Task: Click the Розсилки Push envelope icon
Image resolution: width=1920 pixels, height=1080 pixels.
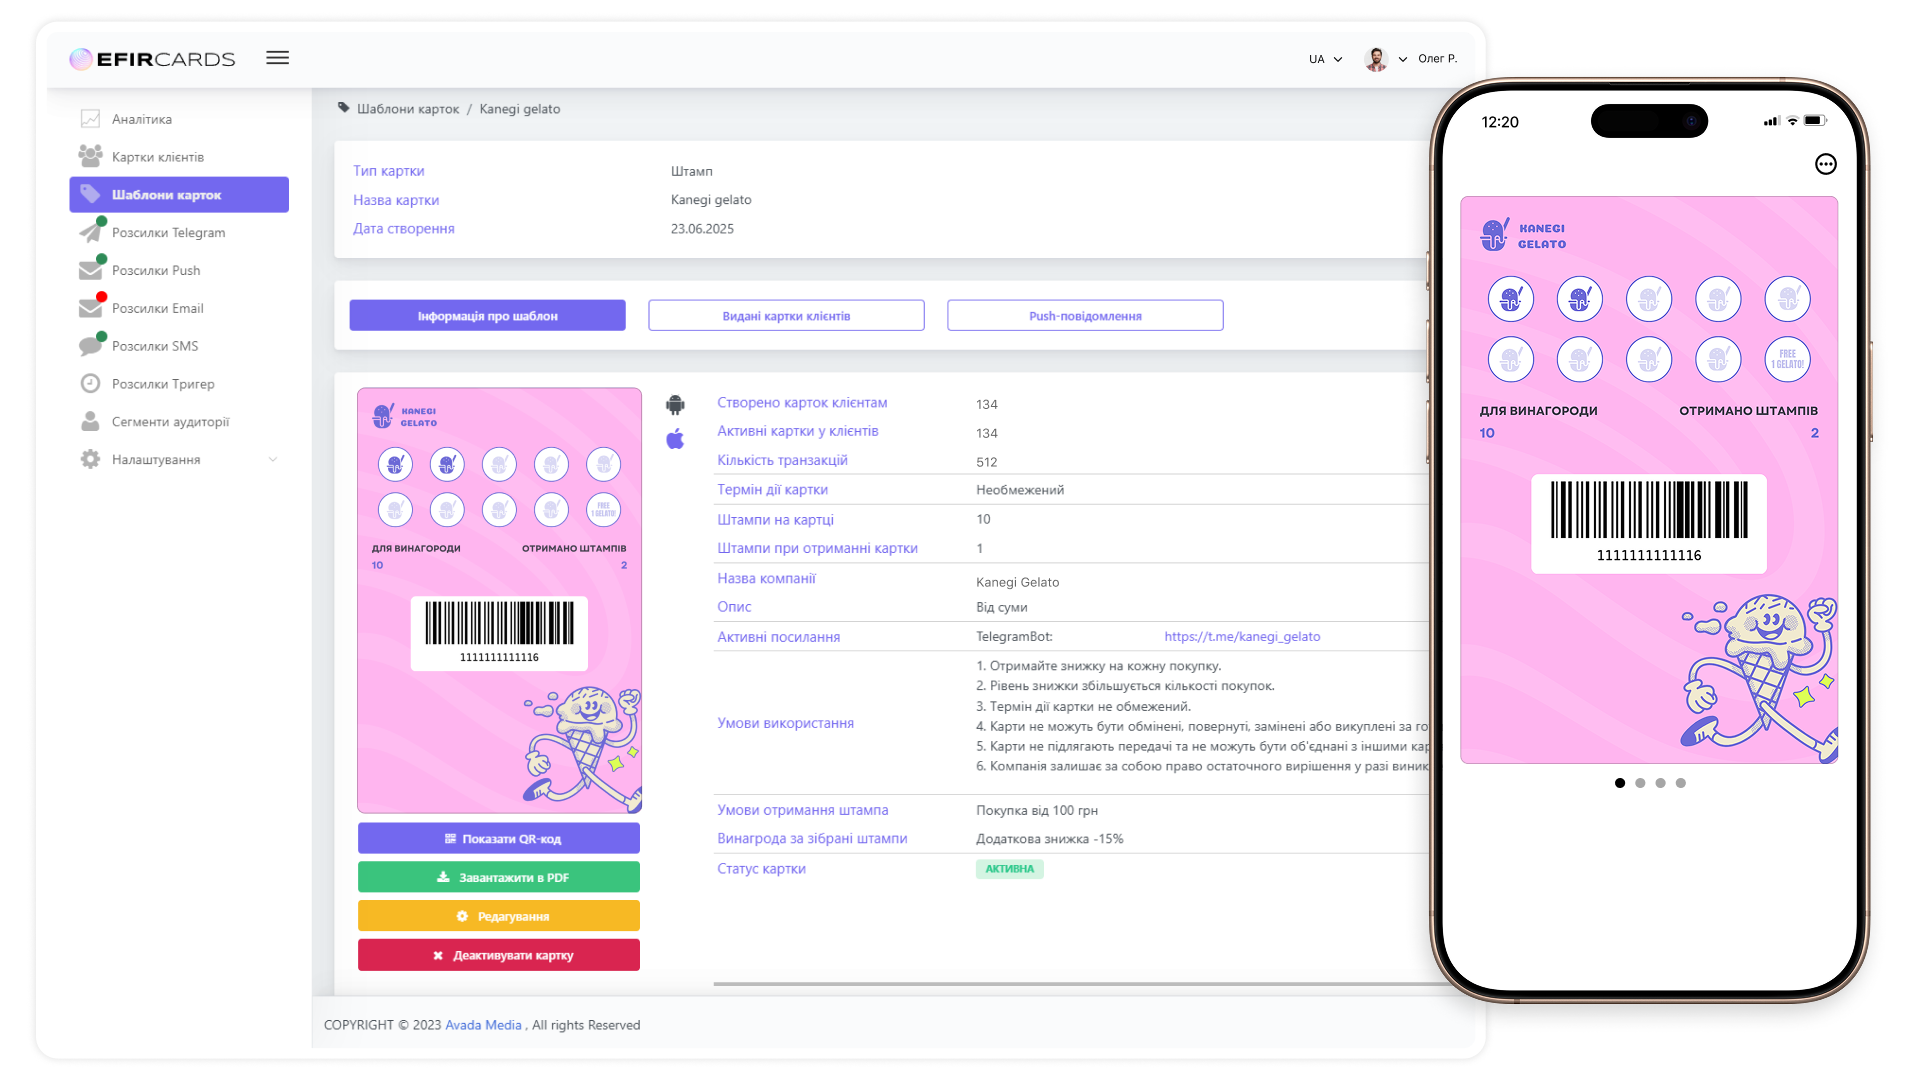Action: pos(90,270)
